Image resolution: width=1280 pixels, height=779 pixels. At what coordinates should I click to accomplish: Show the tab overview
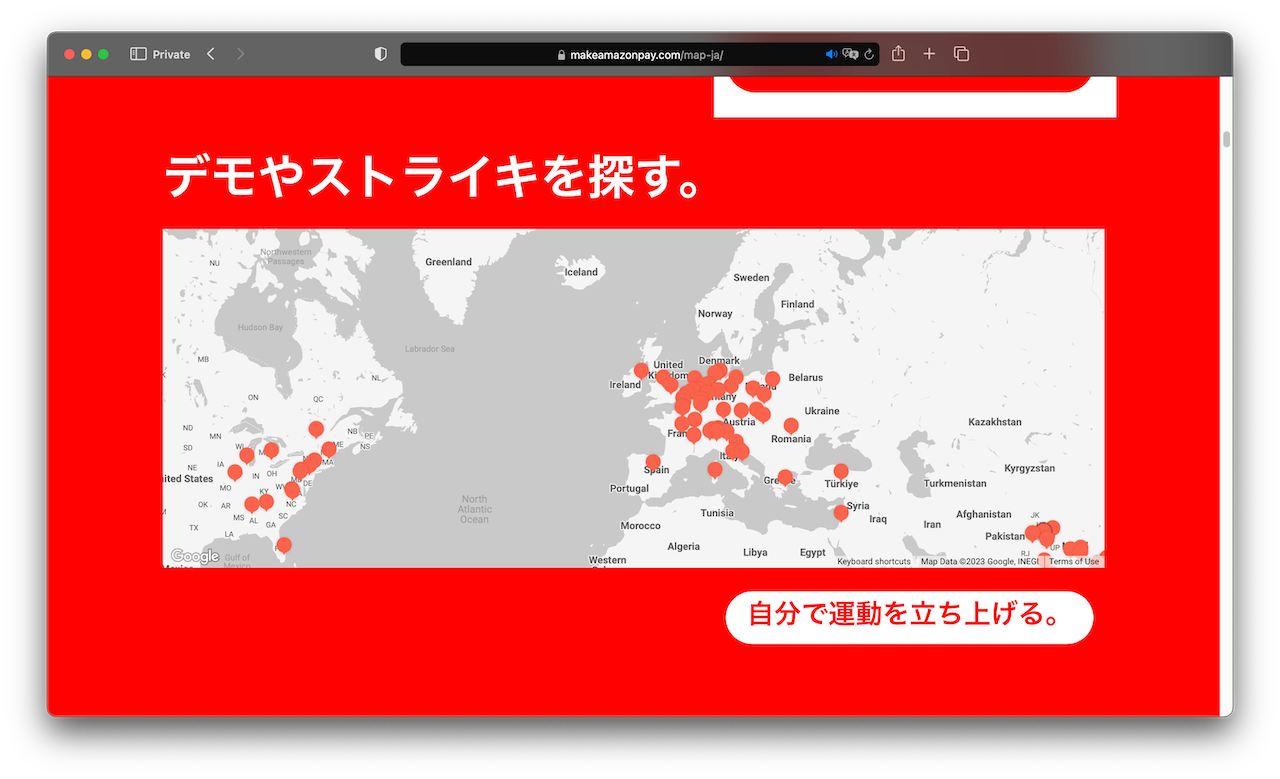tap(961, 54)
